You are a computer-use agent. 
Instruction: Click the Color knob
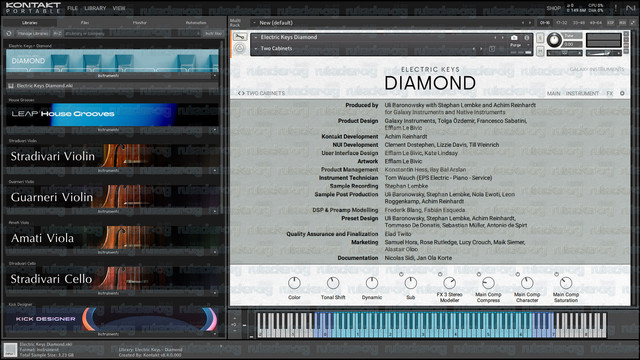click(294, 283)
